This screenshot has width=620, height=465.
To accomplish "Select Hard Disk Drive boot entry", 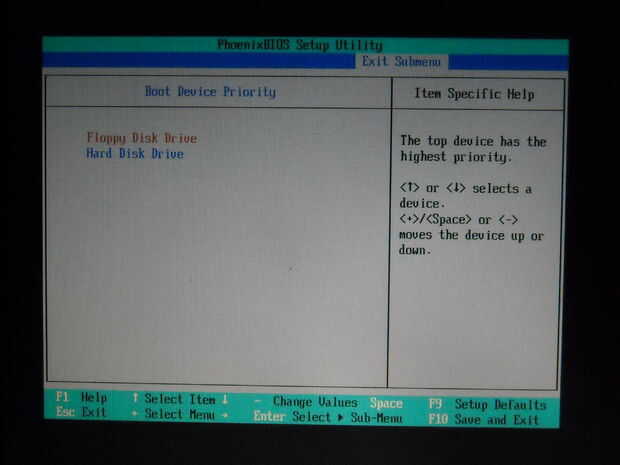I will pos(135,153).
